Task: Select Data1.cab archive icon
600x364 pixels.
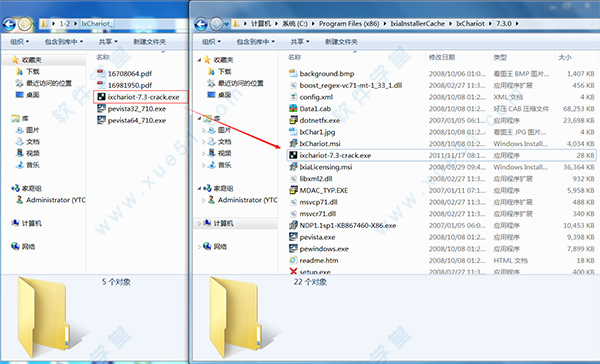Action: 293,108
